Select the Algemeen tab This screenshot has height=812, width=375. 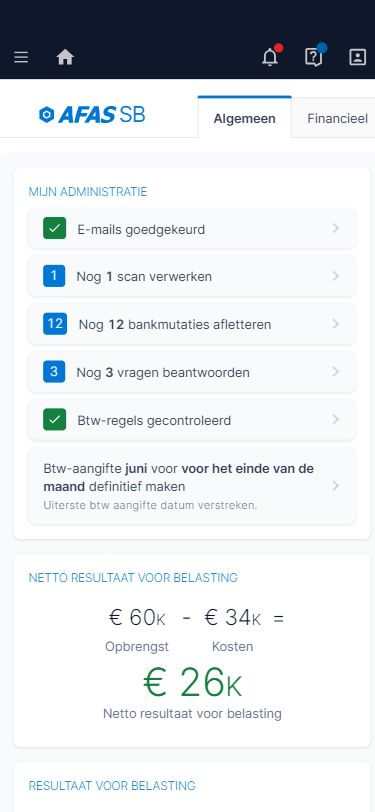(x=244, y=118)
